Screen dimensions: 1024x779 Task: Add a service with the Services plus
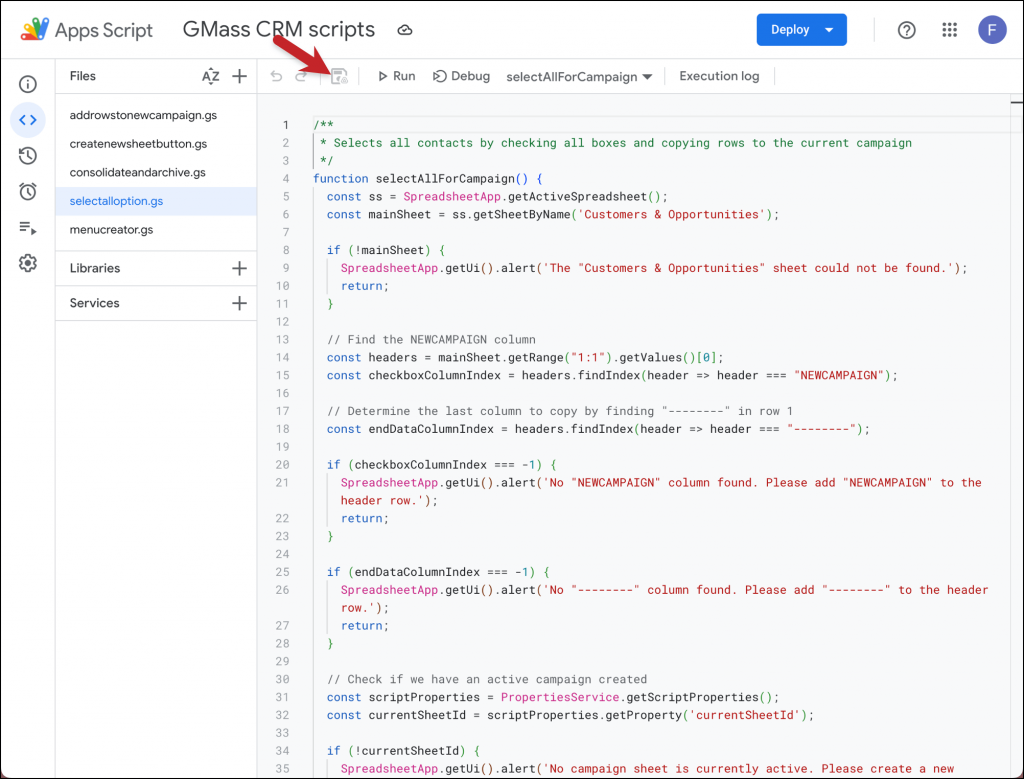(237, 302)
